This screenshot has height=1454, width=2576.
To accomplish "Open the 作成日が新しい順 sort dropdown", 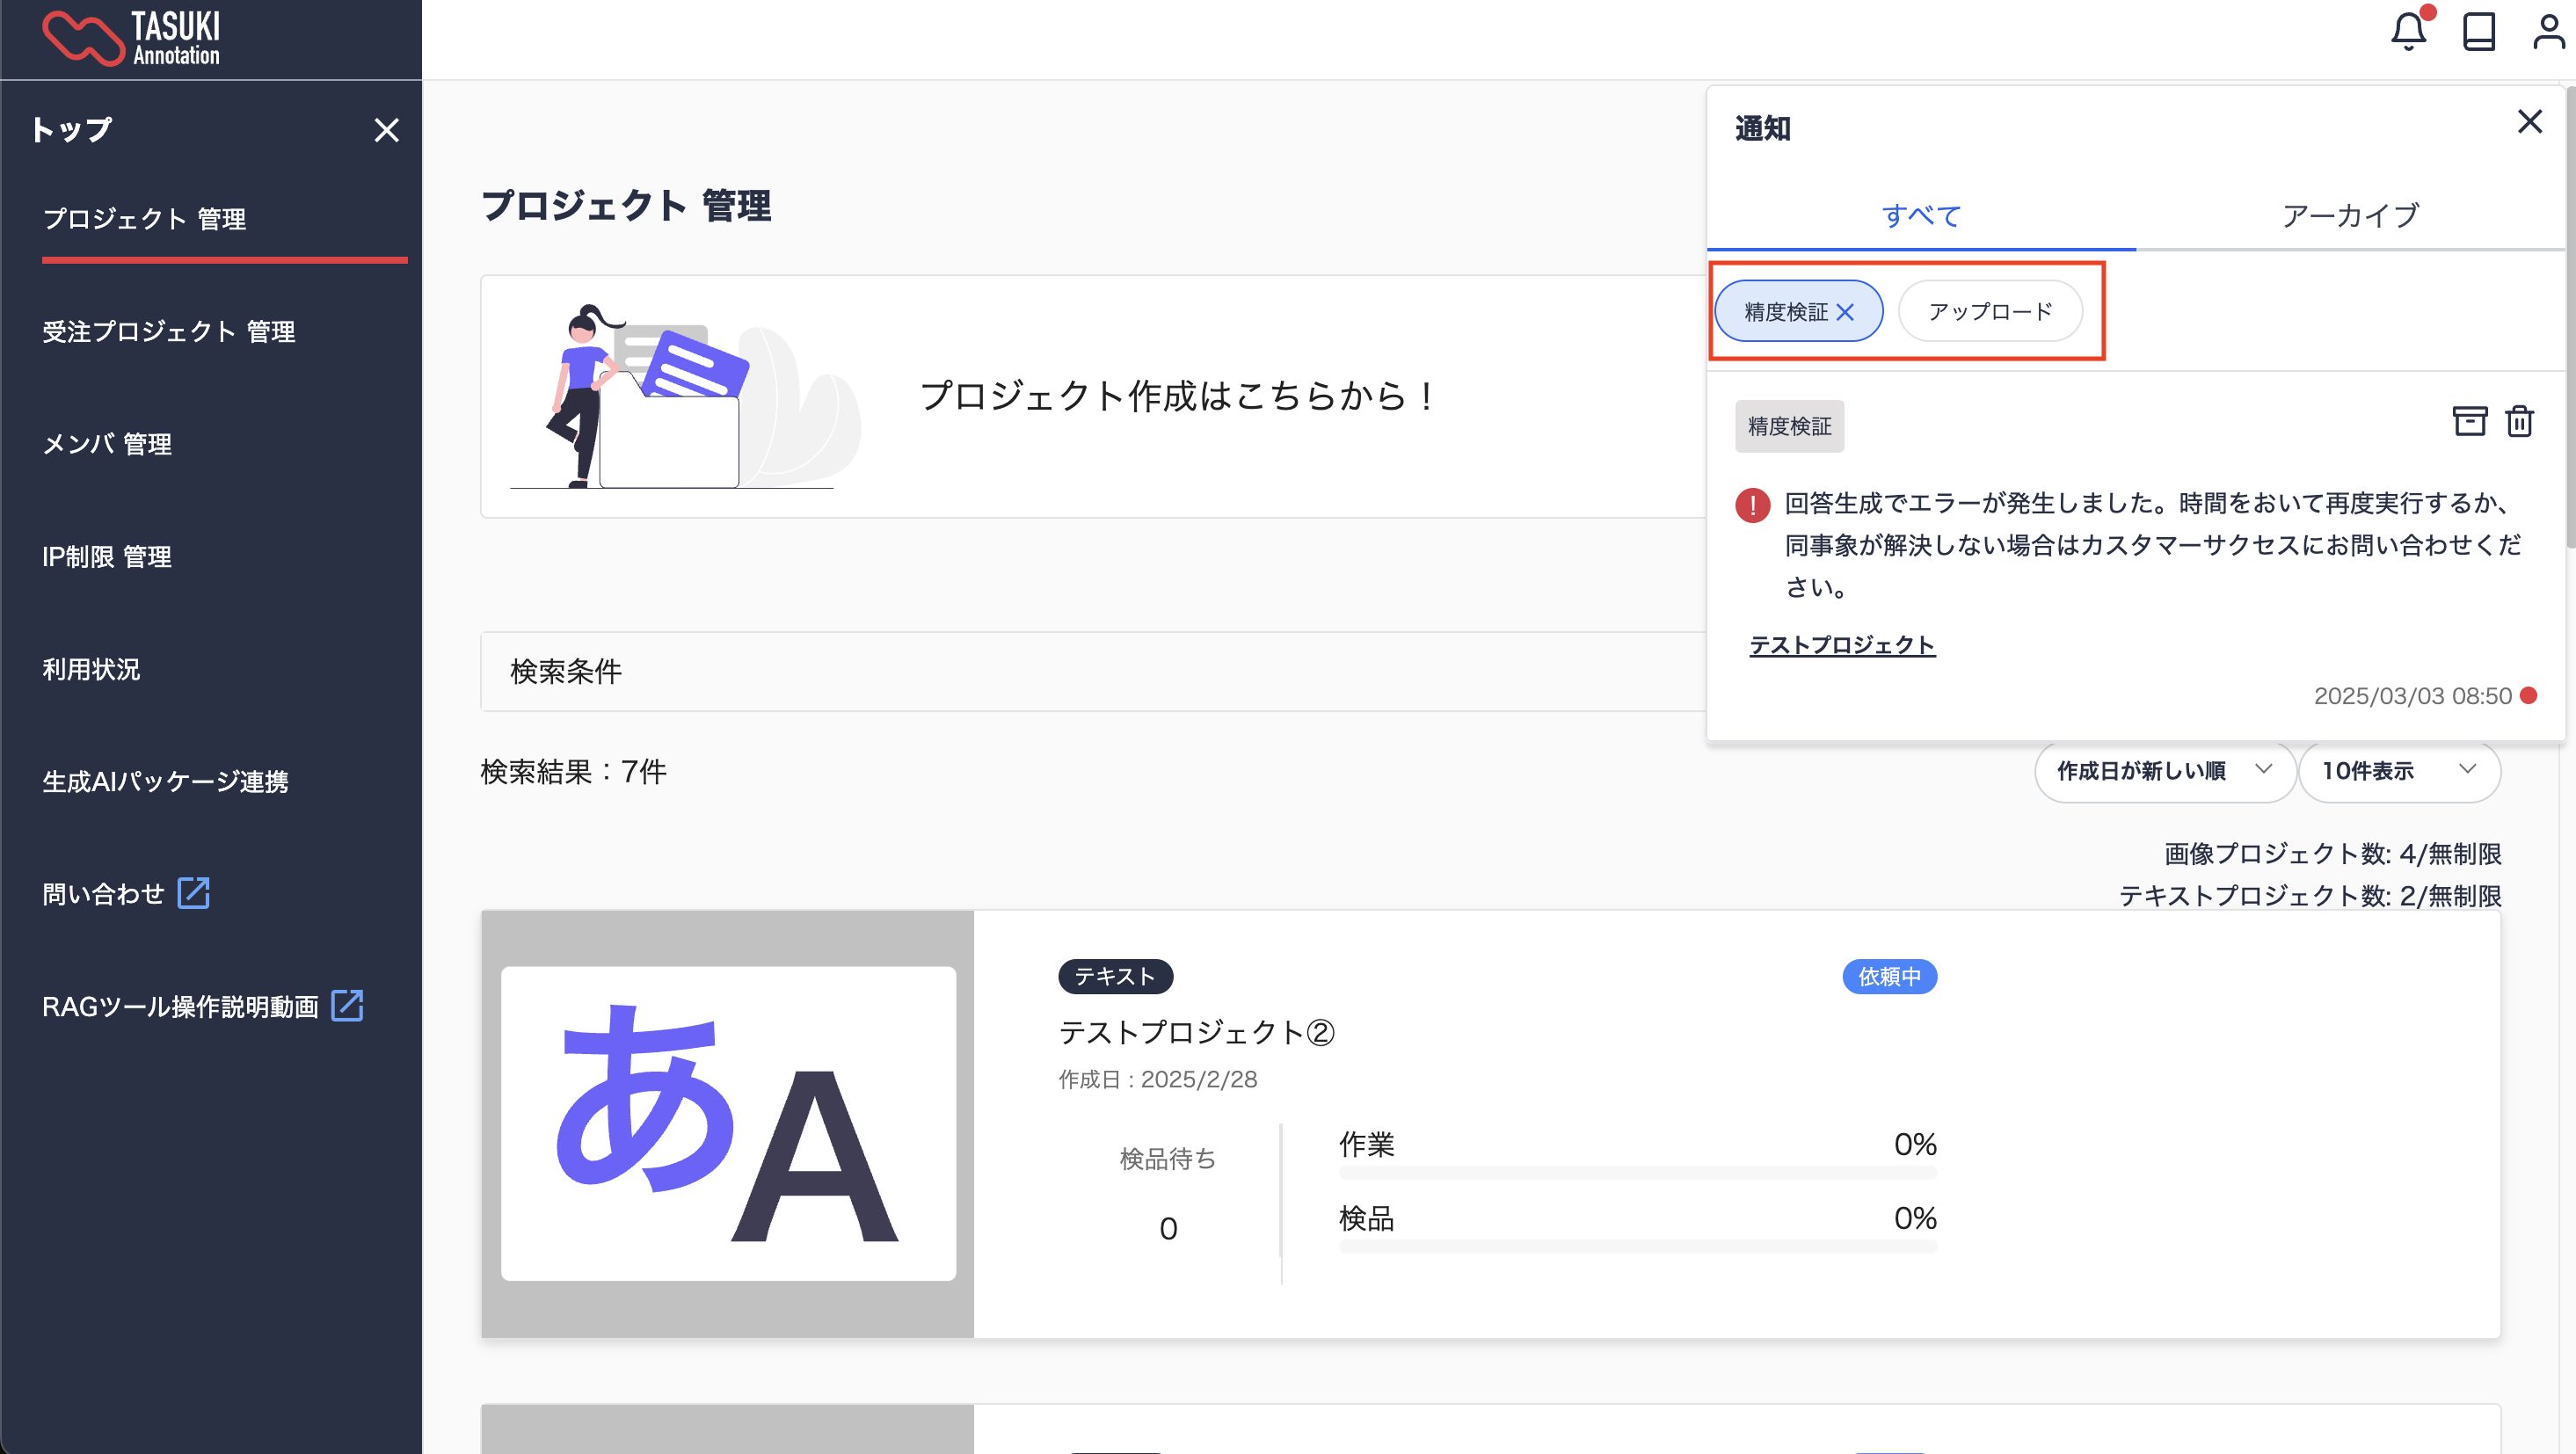I will click(x=2164, y=771).
